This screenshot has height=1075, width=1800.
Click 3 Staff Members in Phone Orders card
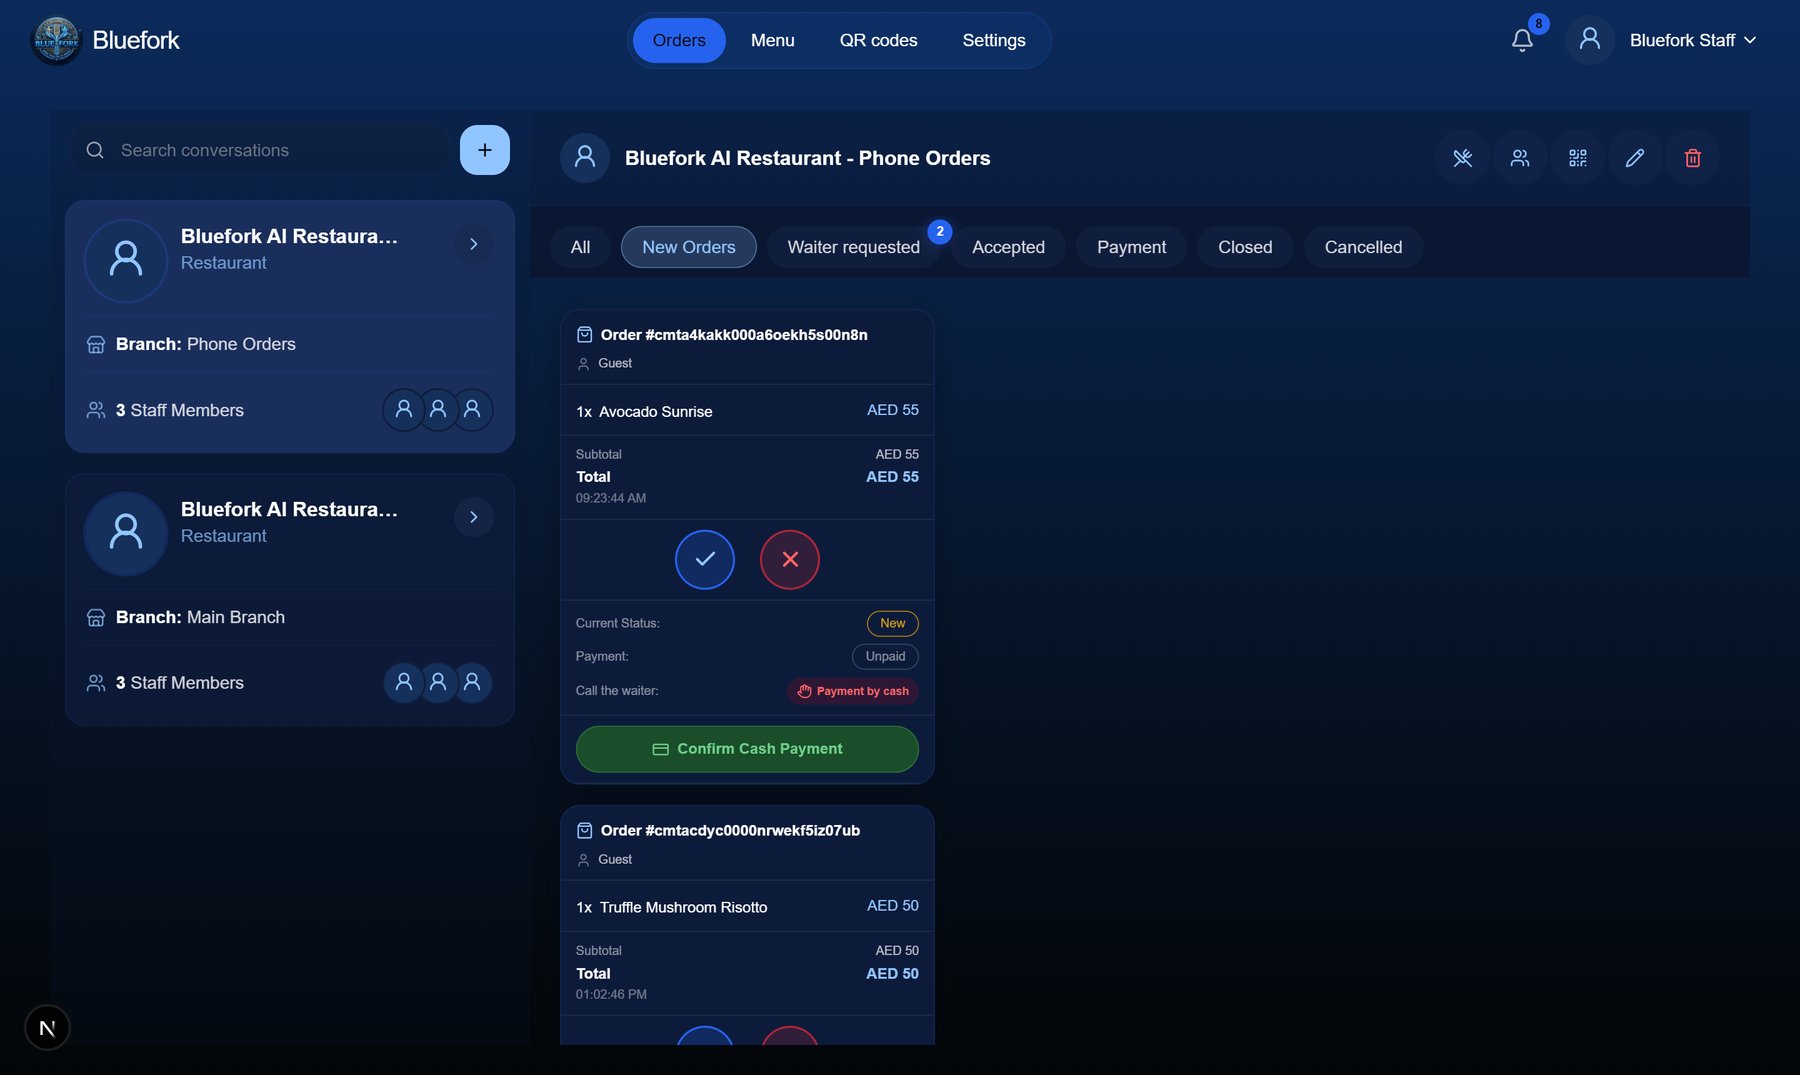click(x=180, y=410)
